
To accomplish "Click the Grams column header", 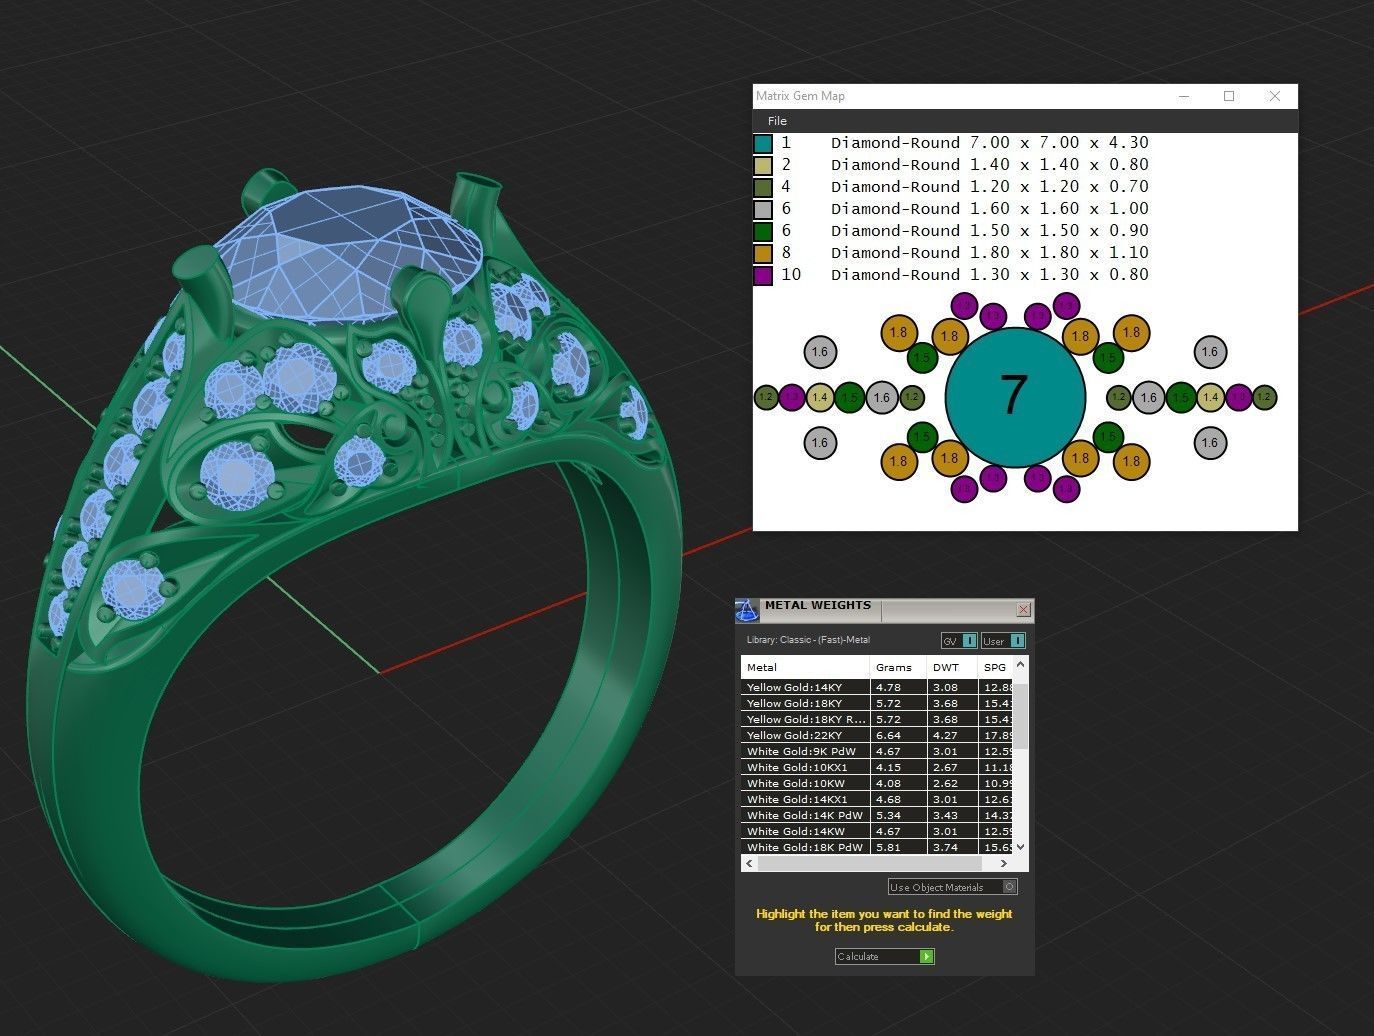I will tap(898, 667).
